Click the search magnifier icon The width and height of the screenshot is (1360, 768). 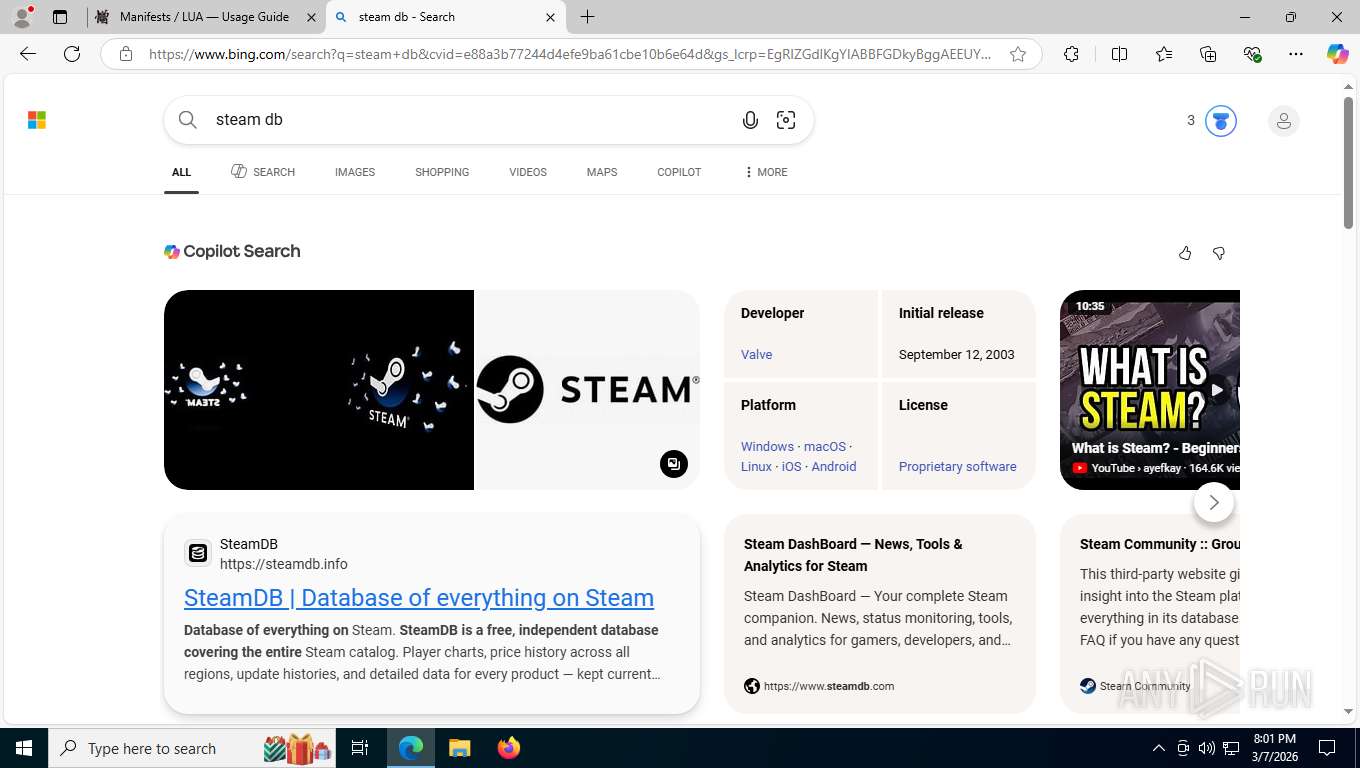187,120
